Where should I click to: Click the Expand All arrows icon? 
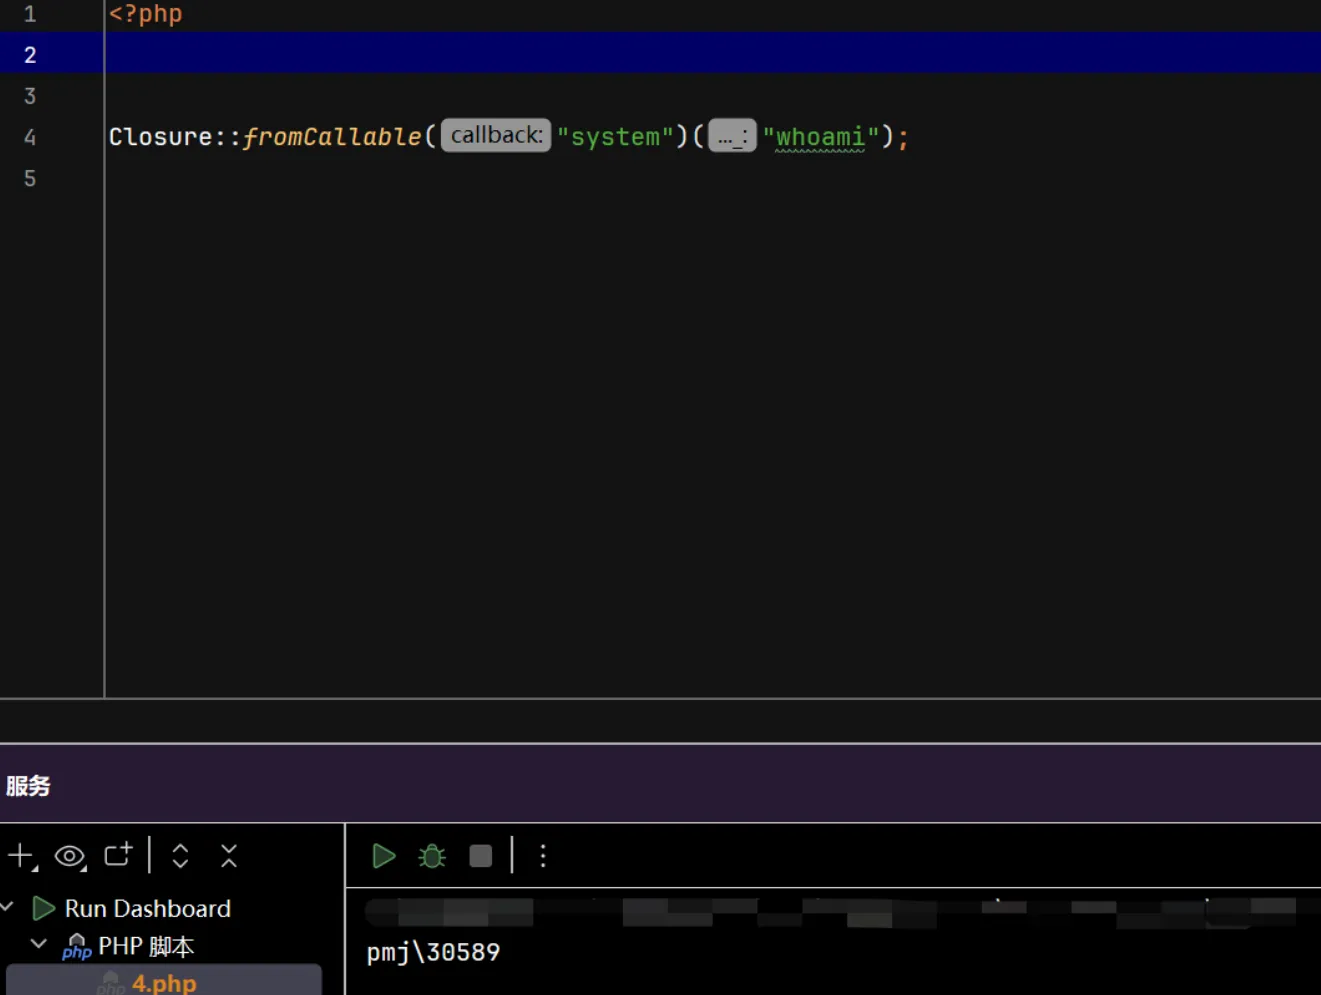point(180,856)
